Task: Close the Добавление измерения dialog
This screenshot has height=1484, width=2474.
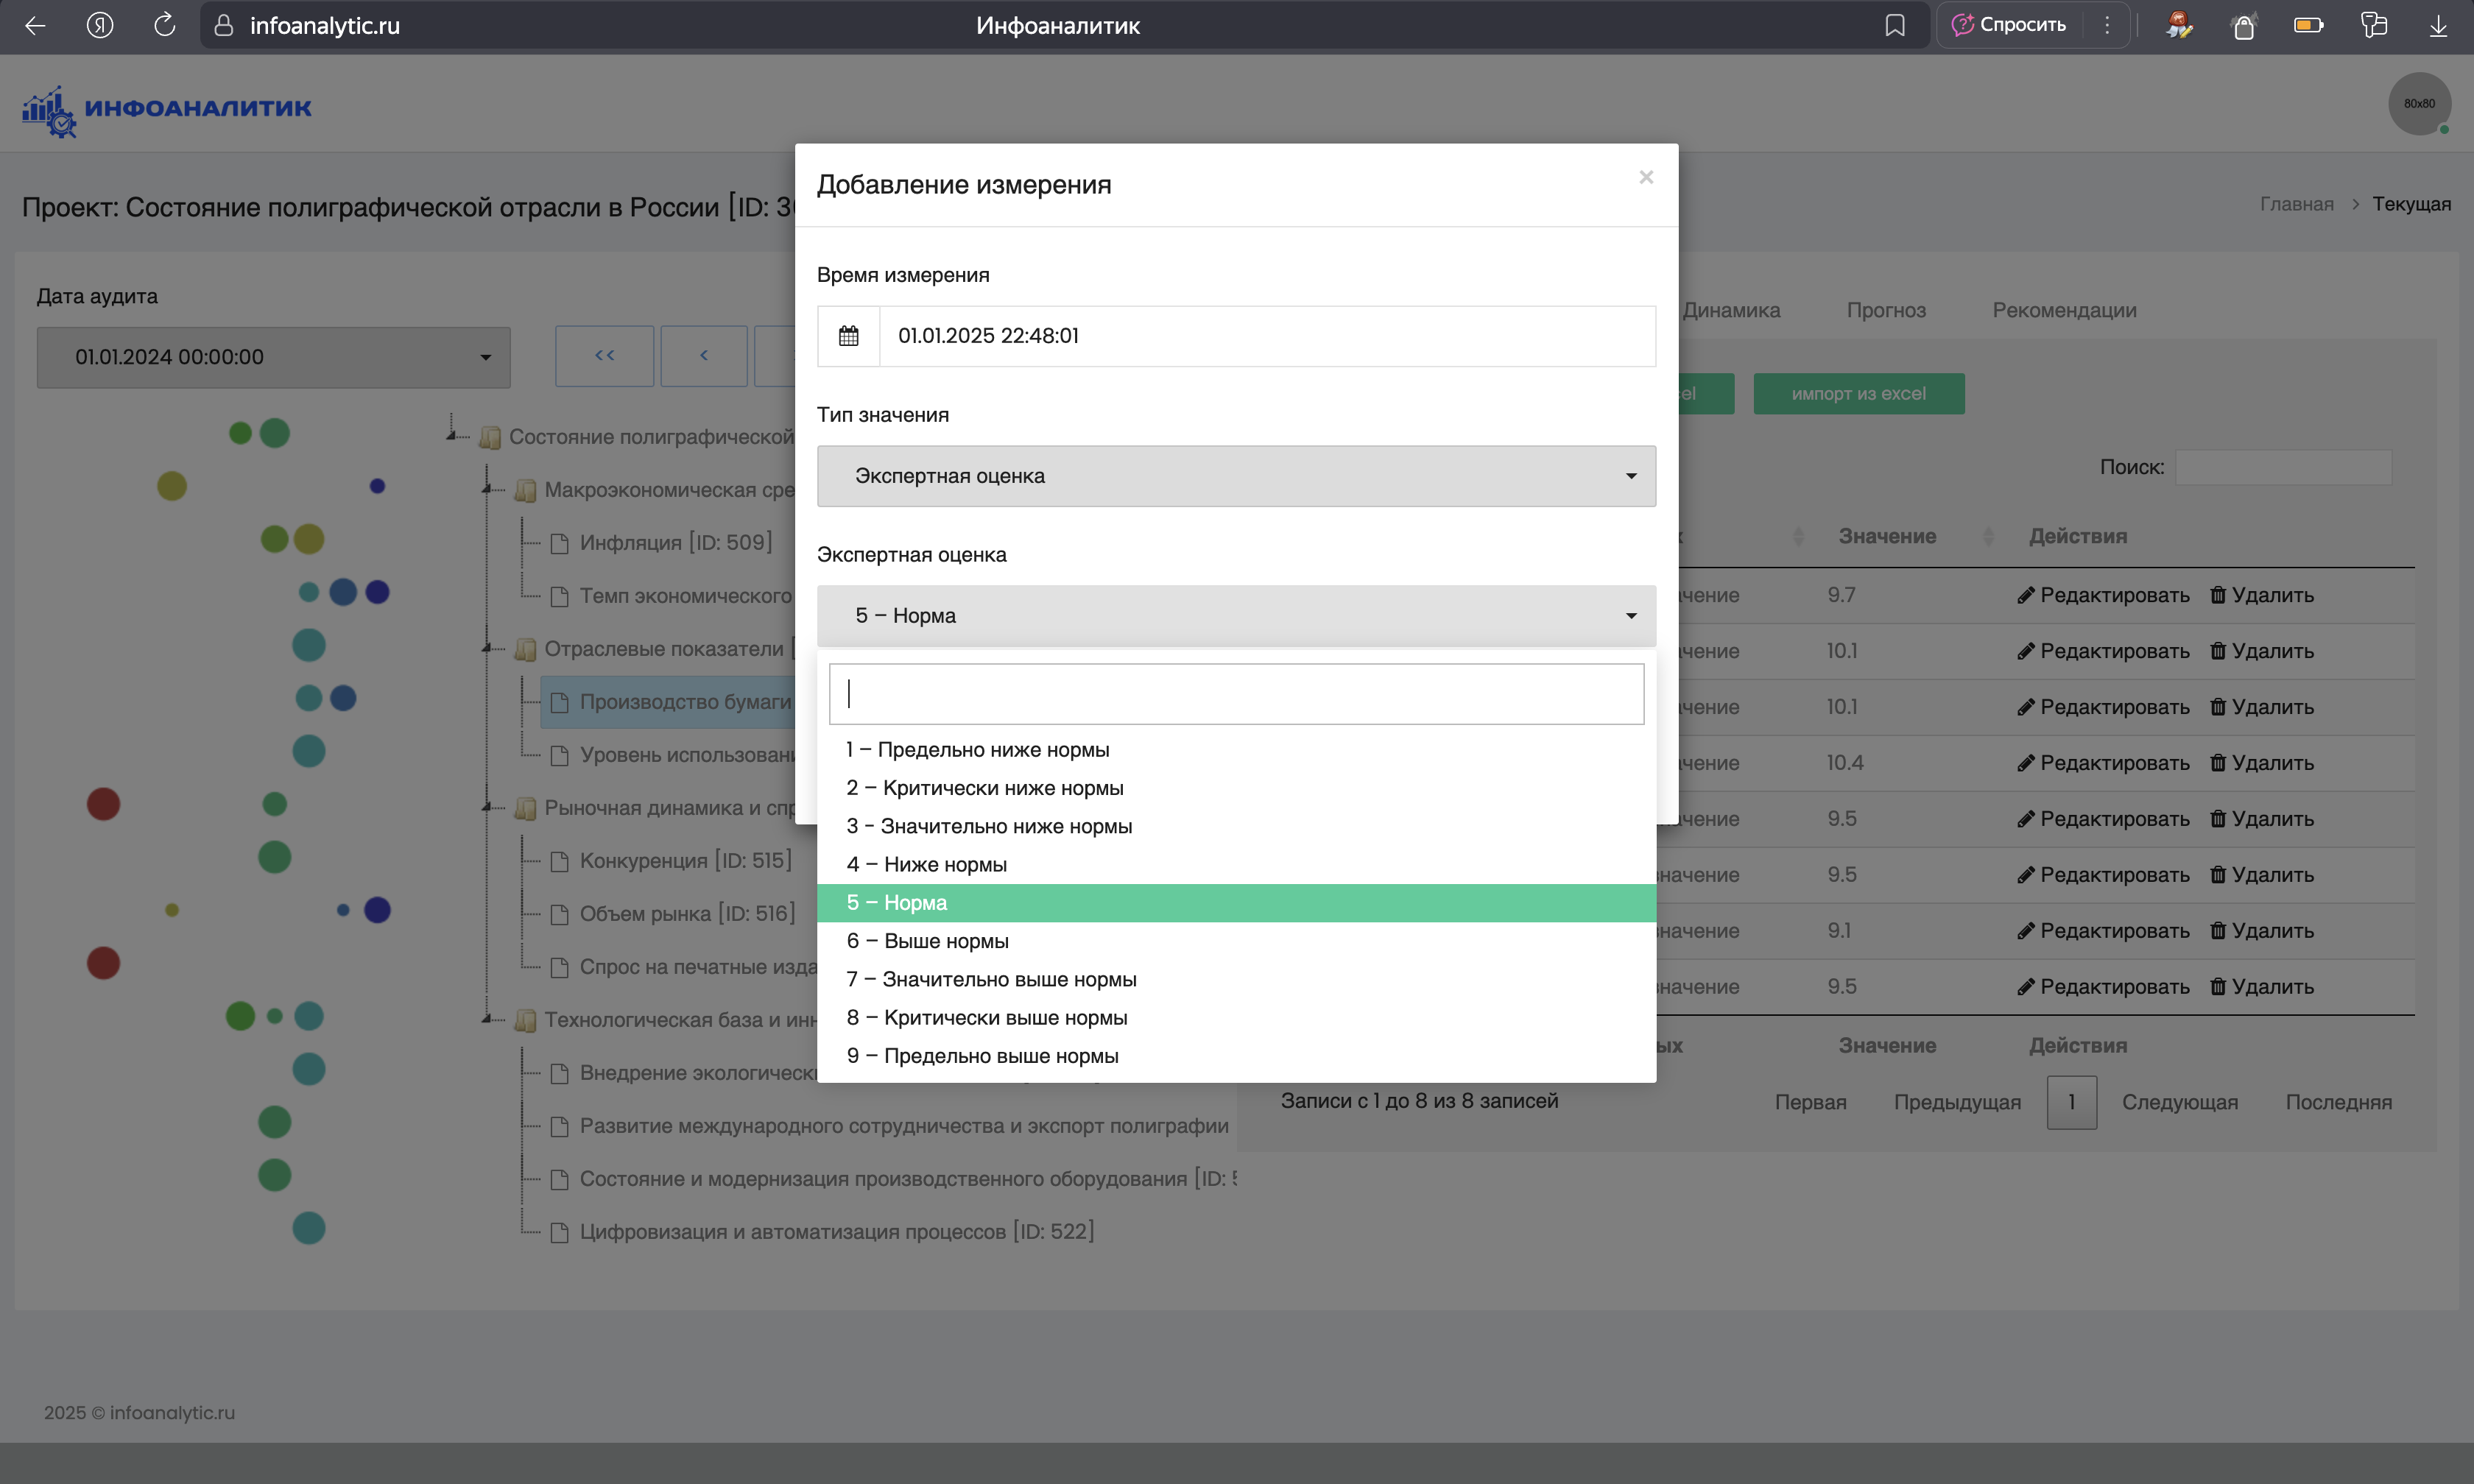Action: (1646, 177)
